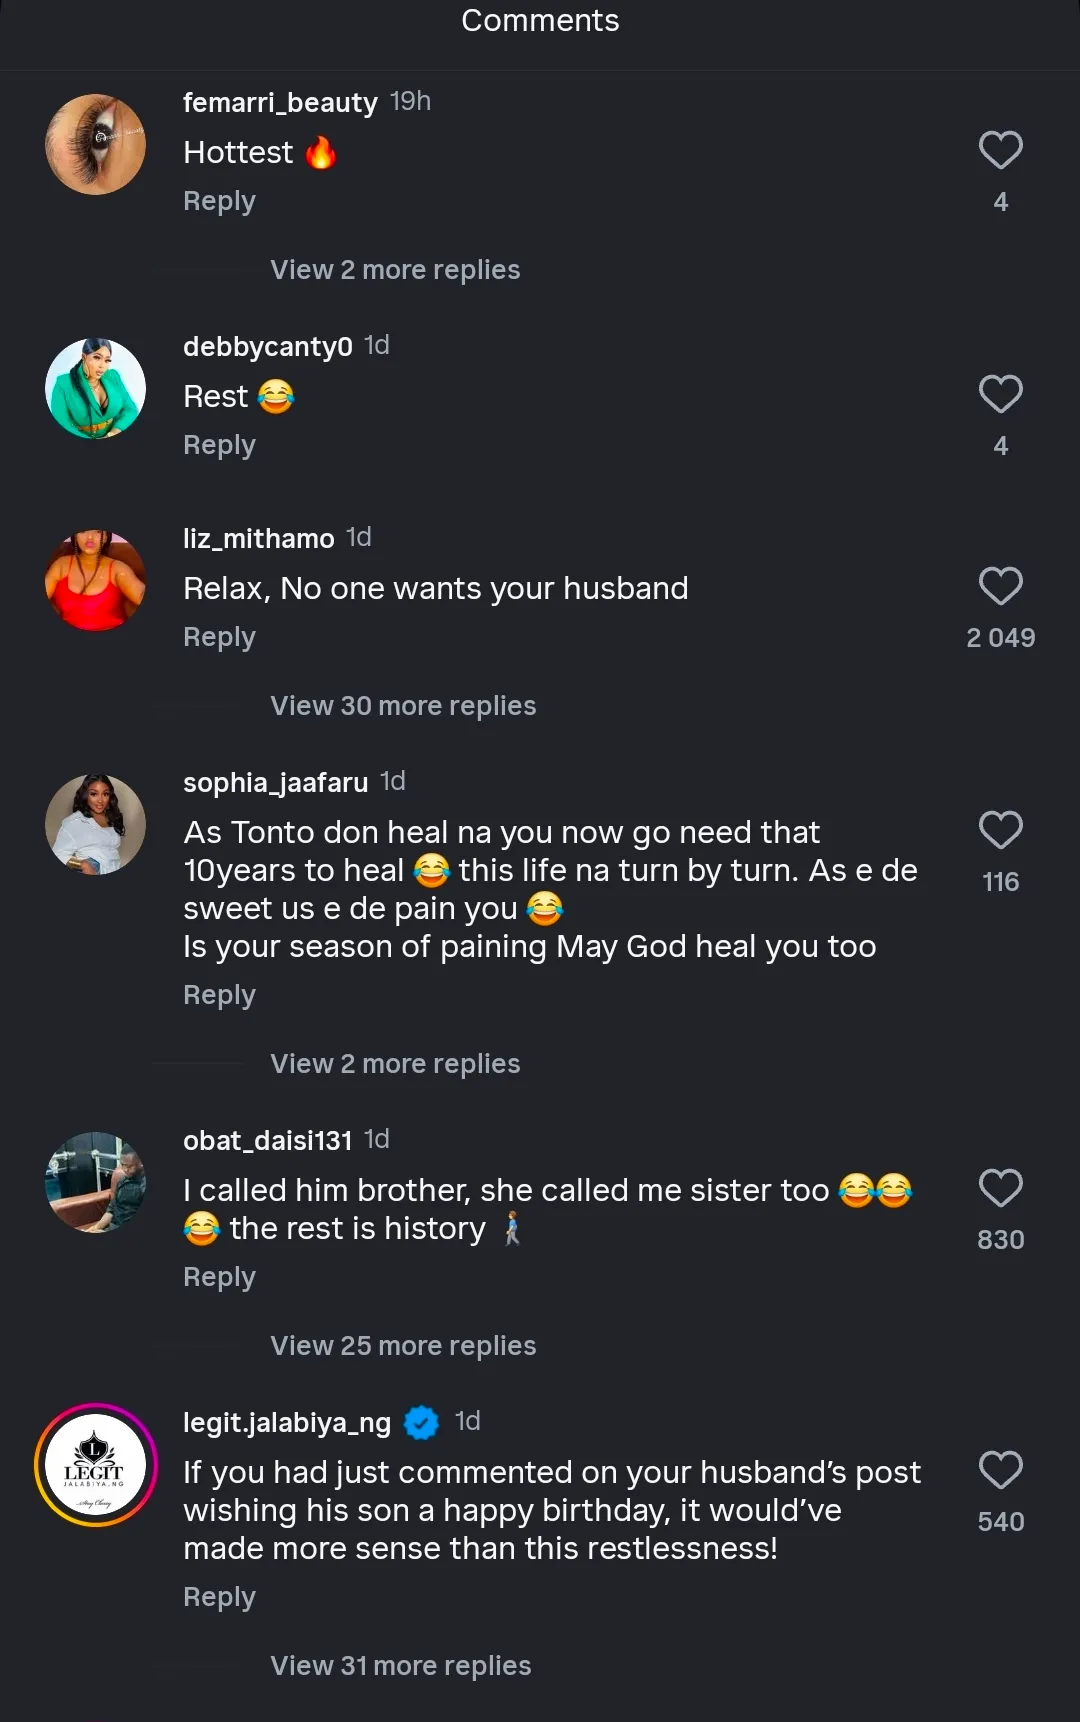Open legit.jalabiya_ng username link
The width and height of the screenshot is (1080, 1722).
point(287,1422)
